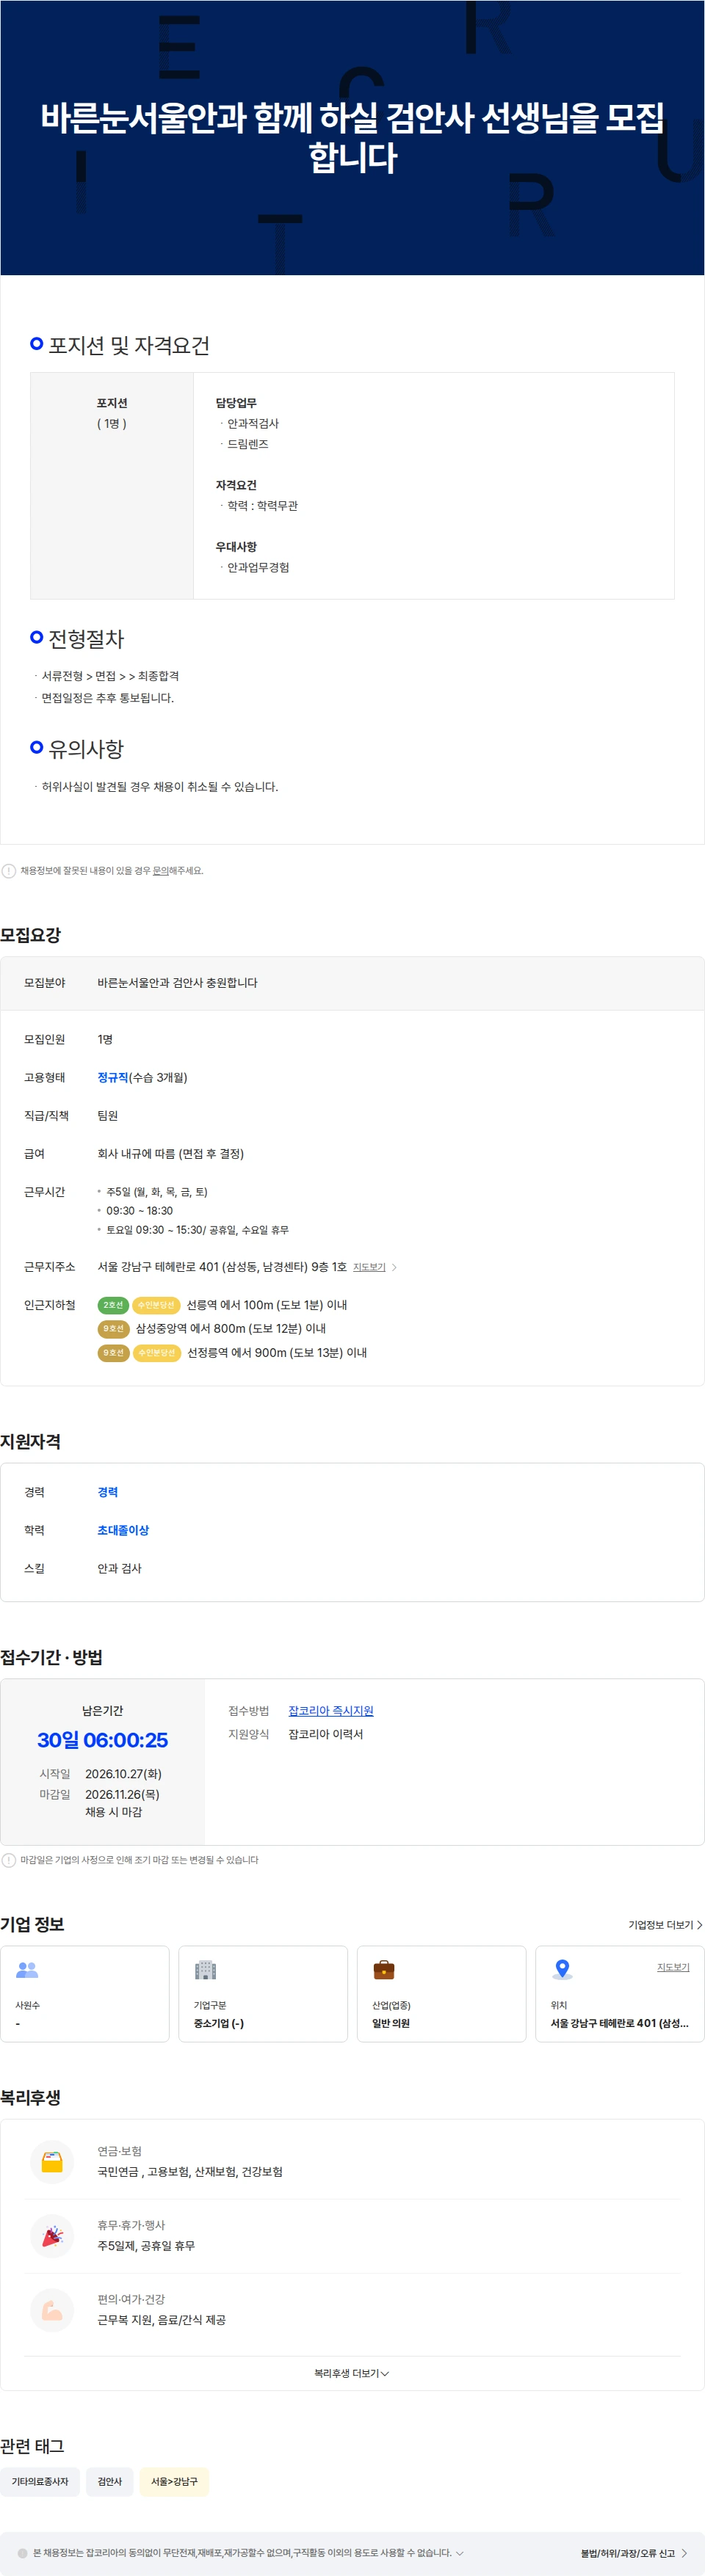The image size is (705, 2576).
Task: Click the 9호선 badge for 선정릉역
Action: (x=113, y=1353)
